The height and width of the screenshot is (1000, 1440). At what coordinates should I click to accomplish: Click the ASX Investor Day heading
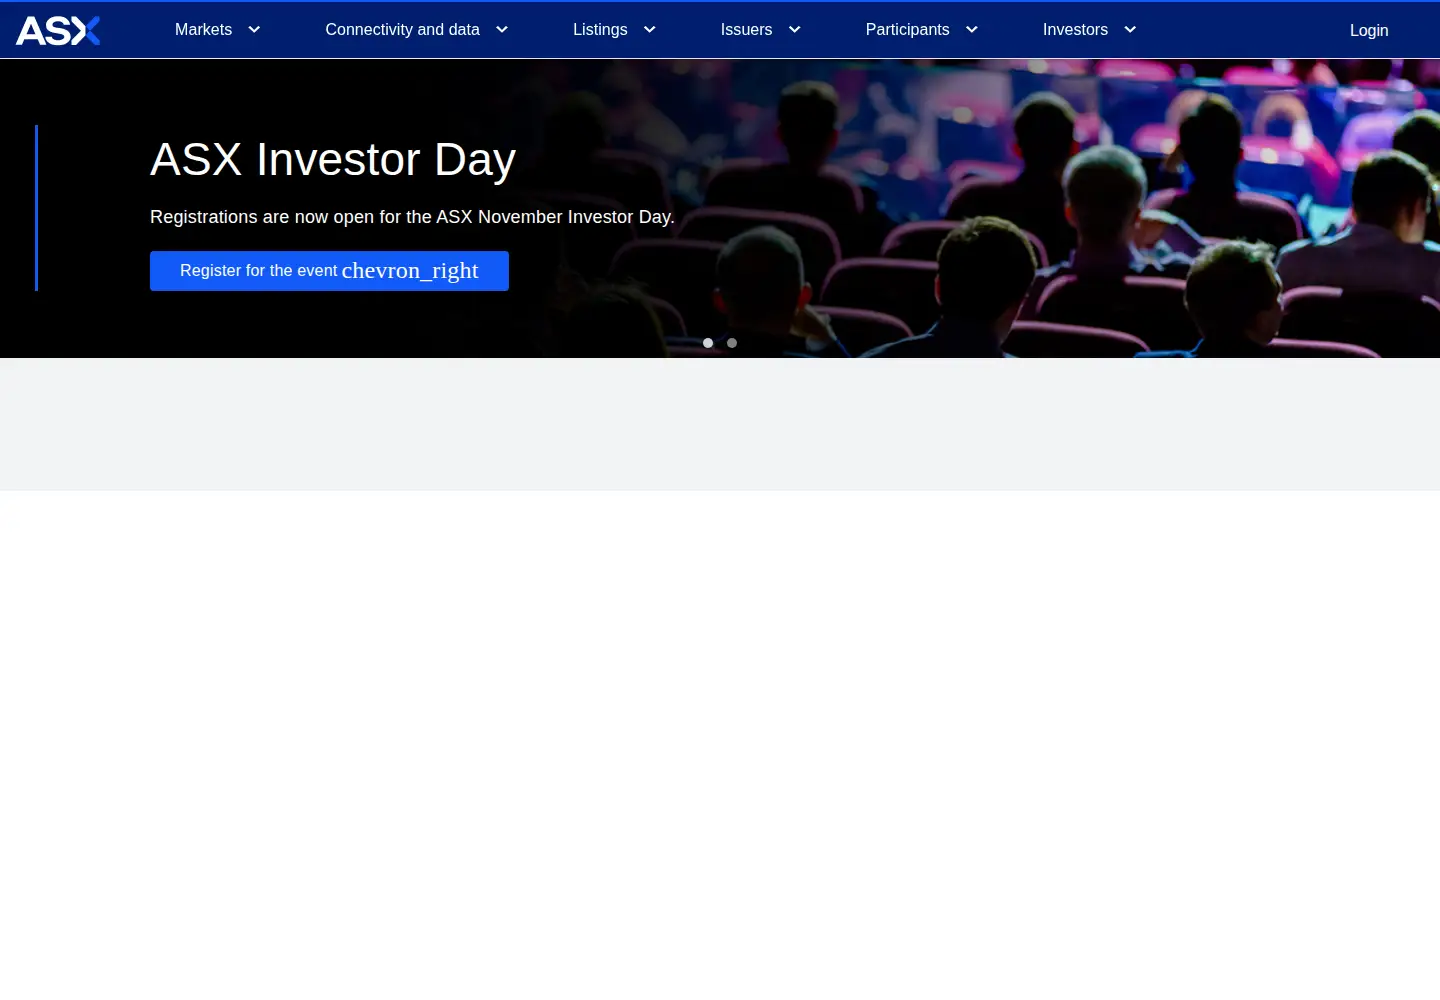[333, 160]
